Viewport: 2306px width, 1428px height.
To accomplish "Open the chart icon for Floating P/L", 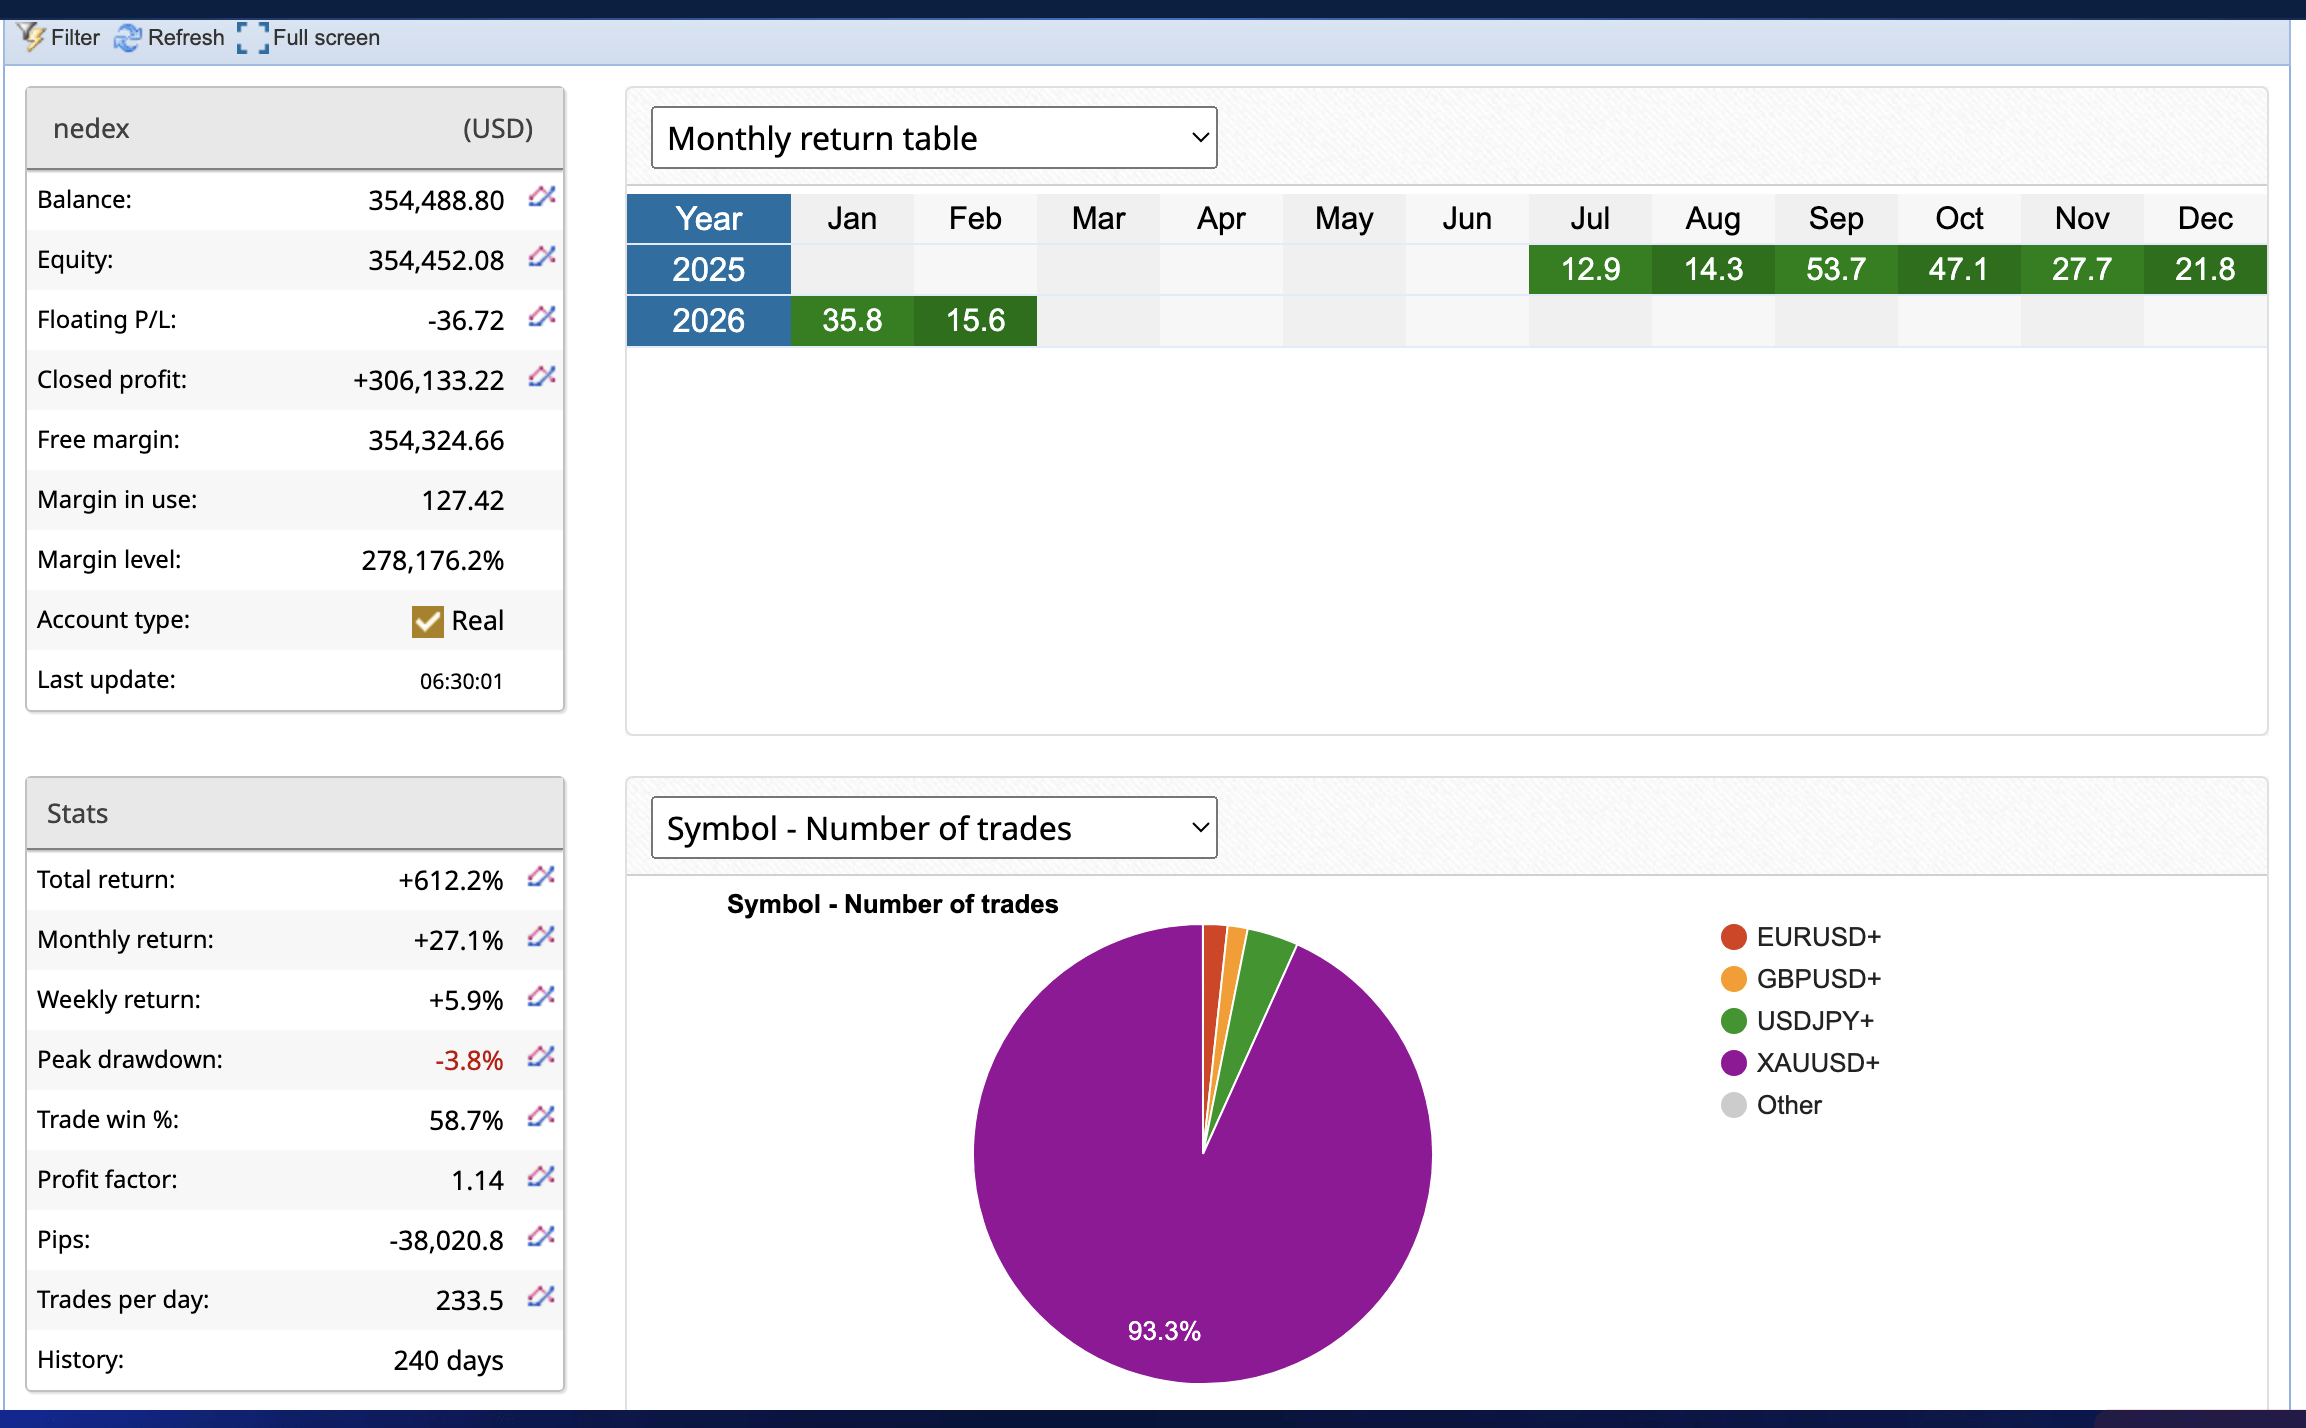I will click(x=541, y=316).
